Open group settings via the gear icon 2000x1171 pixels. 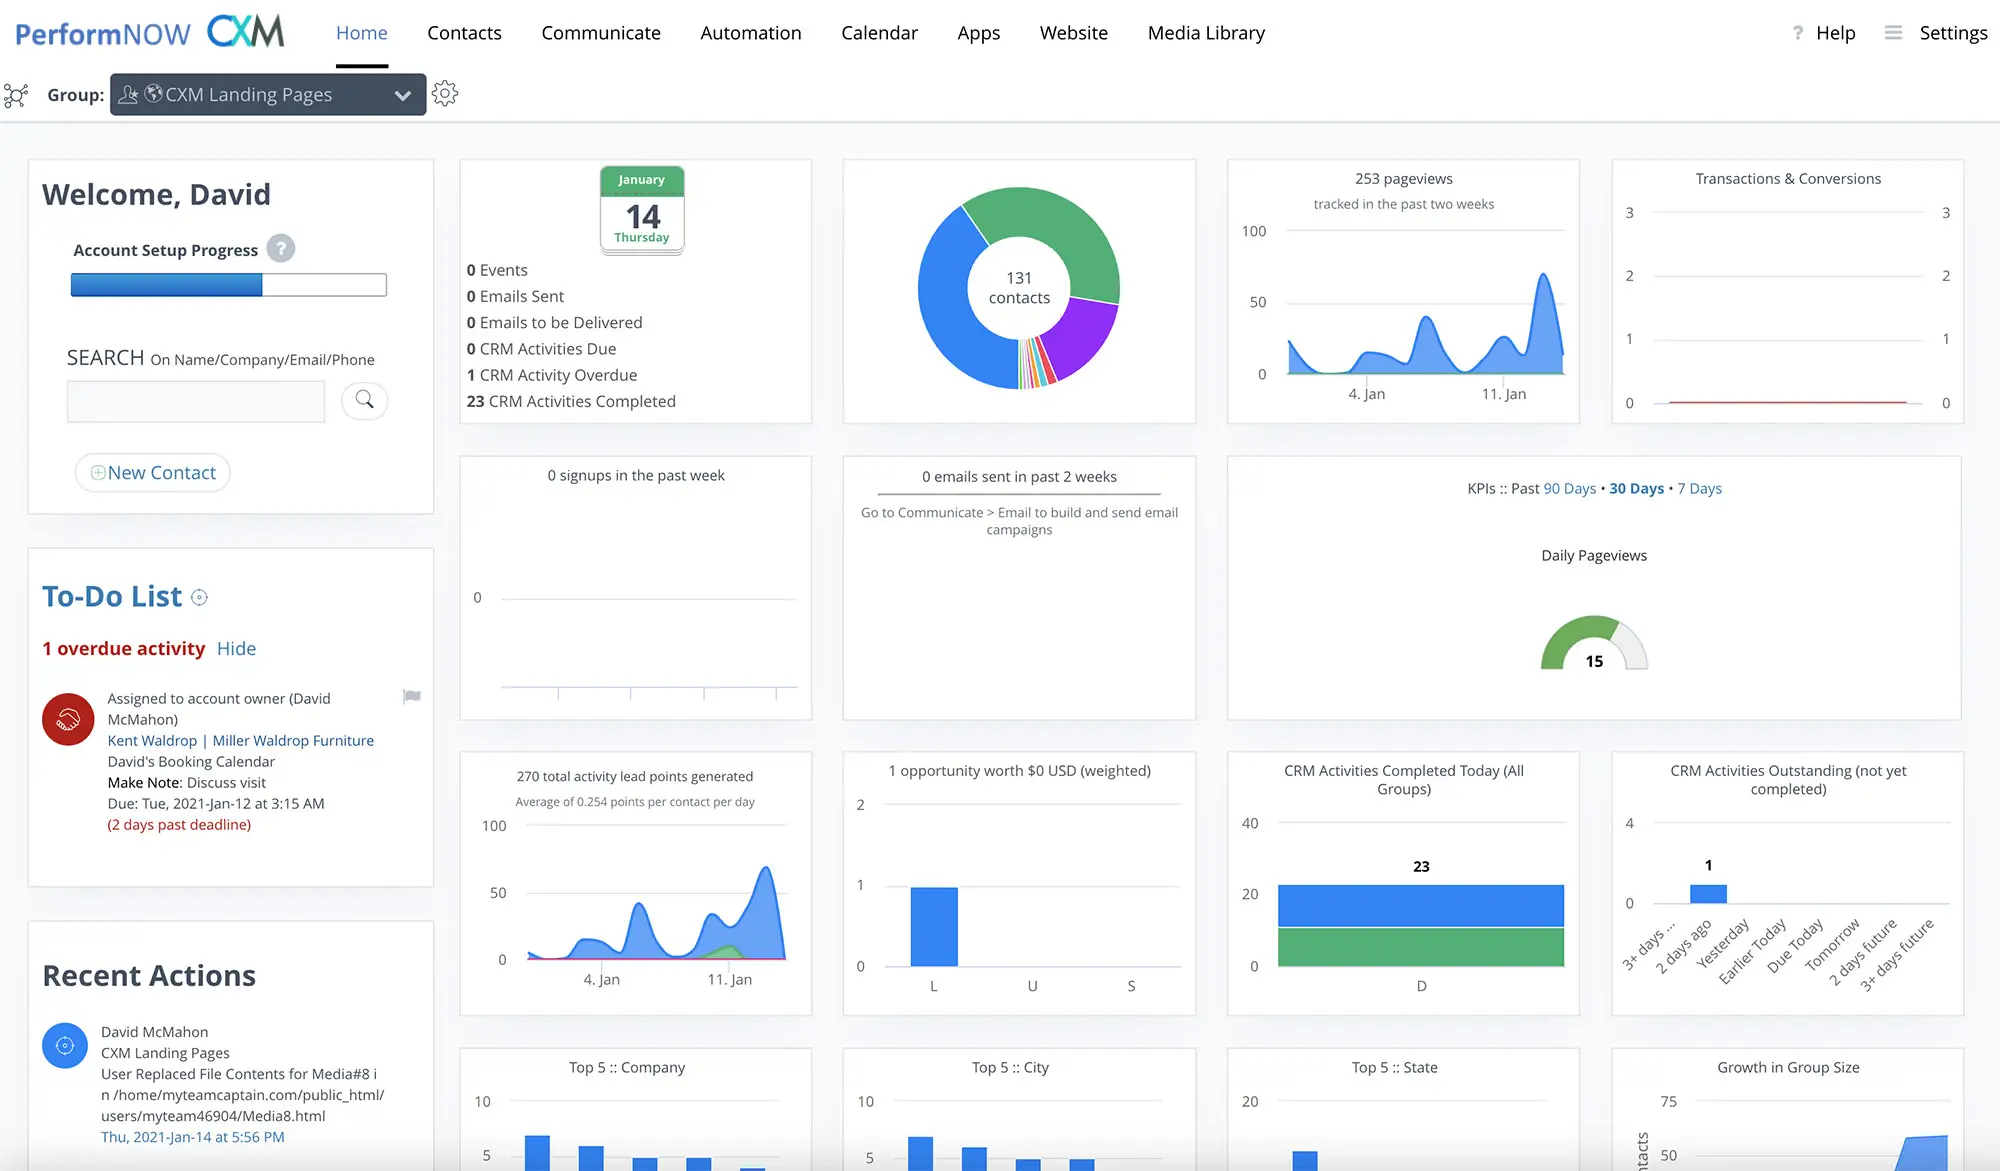click(x=445, y=93)
